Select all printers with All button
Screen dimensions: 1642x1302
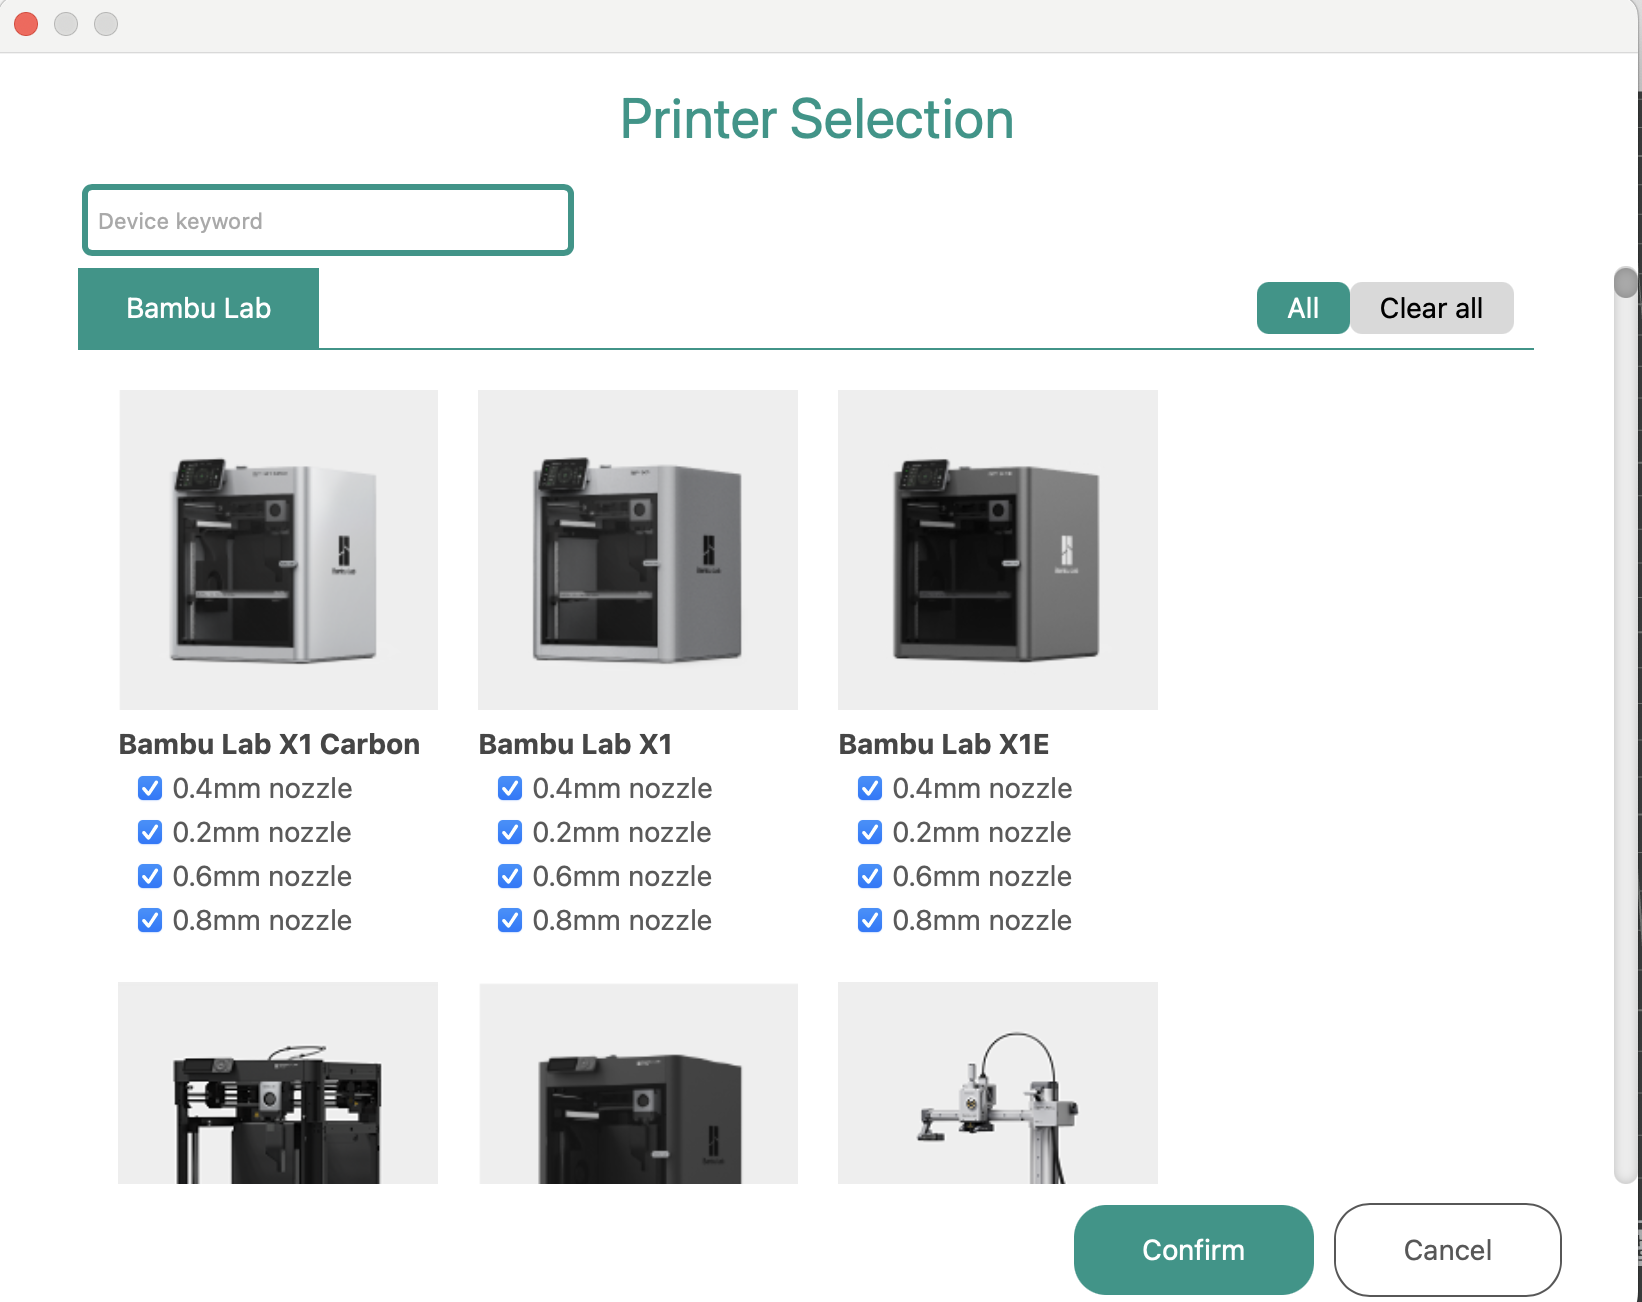click(1303, 308)
